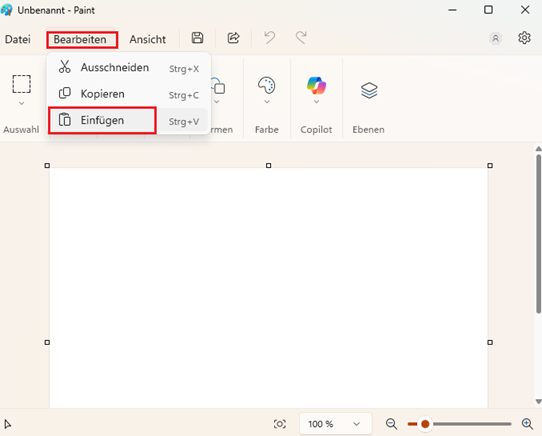The width and height of the screenshot is (542, 436).
Task: Click the Redo arrow icon
Action: [301, 38]
